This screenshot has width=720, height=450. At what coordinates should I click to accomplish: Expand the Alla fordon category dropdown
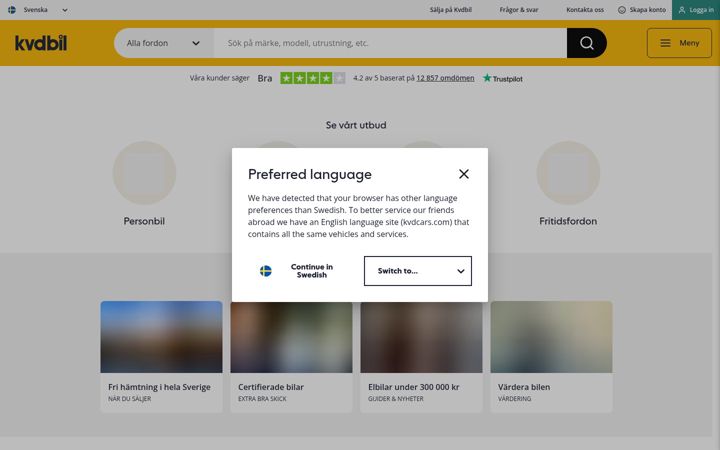tap(164, 43)
